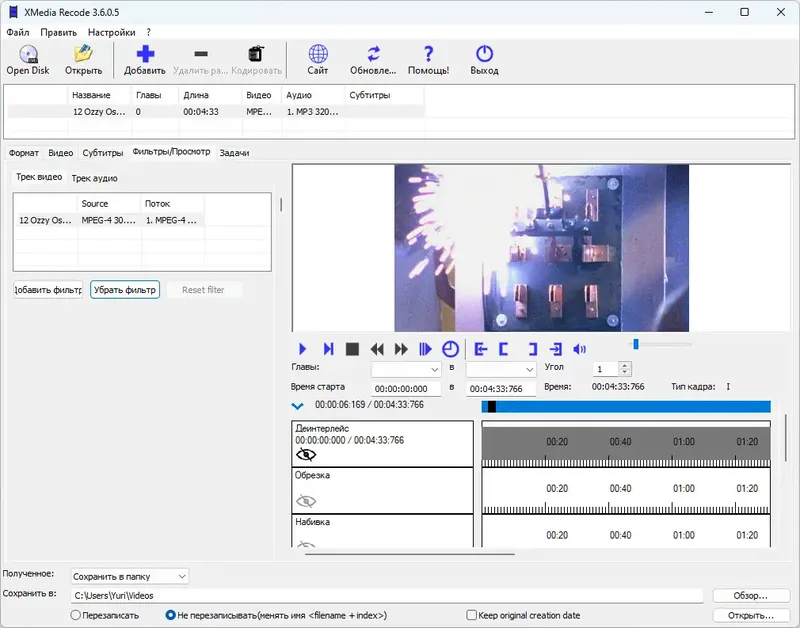Select the Перезаписать radio button

click(76, 615)
